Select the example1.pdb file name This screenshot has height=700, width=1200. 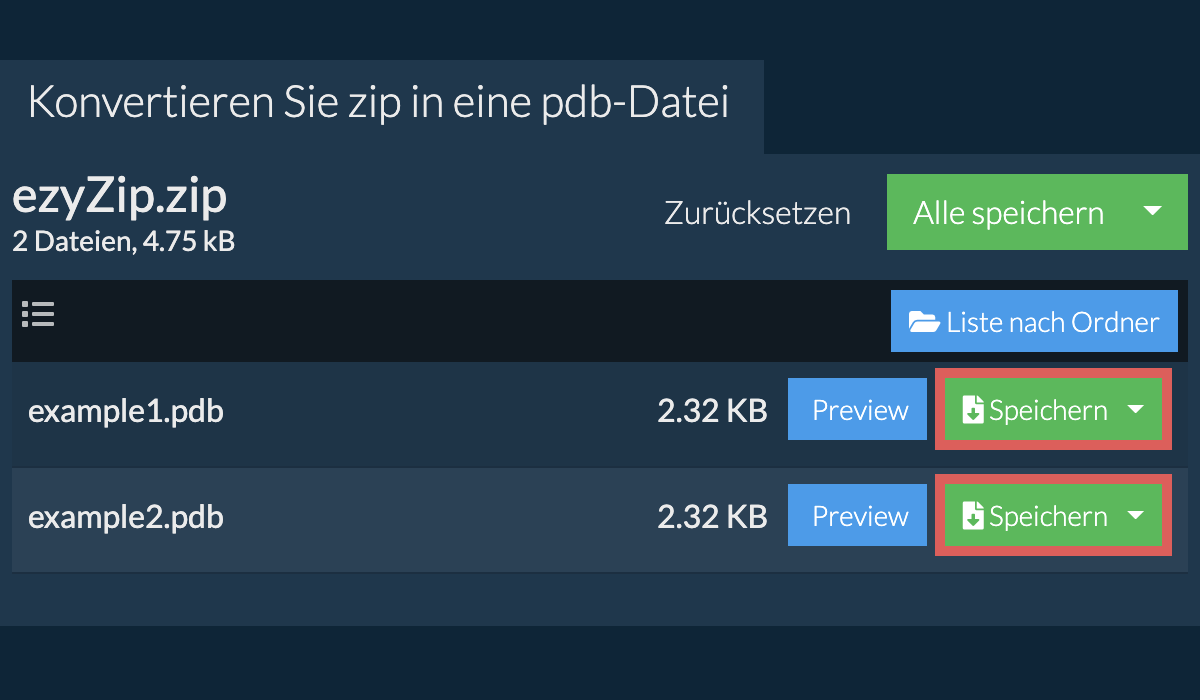125,411
